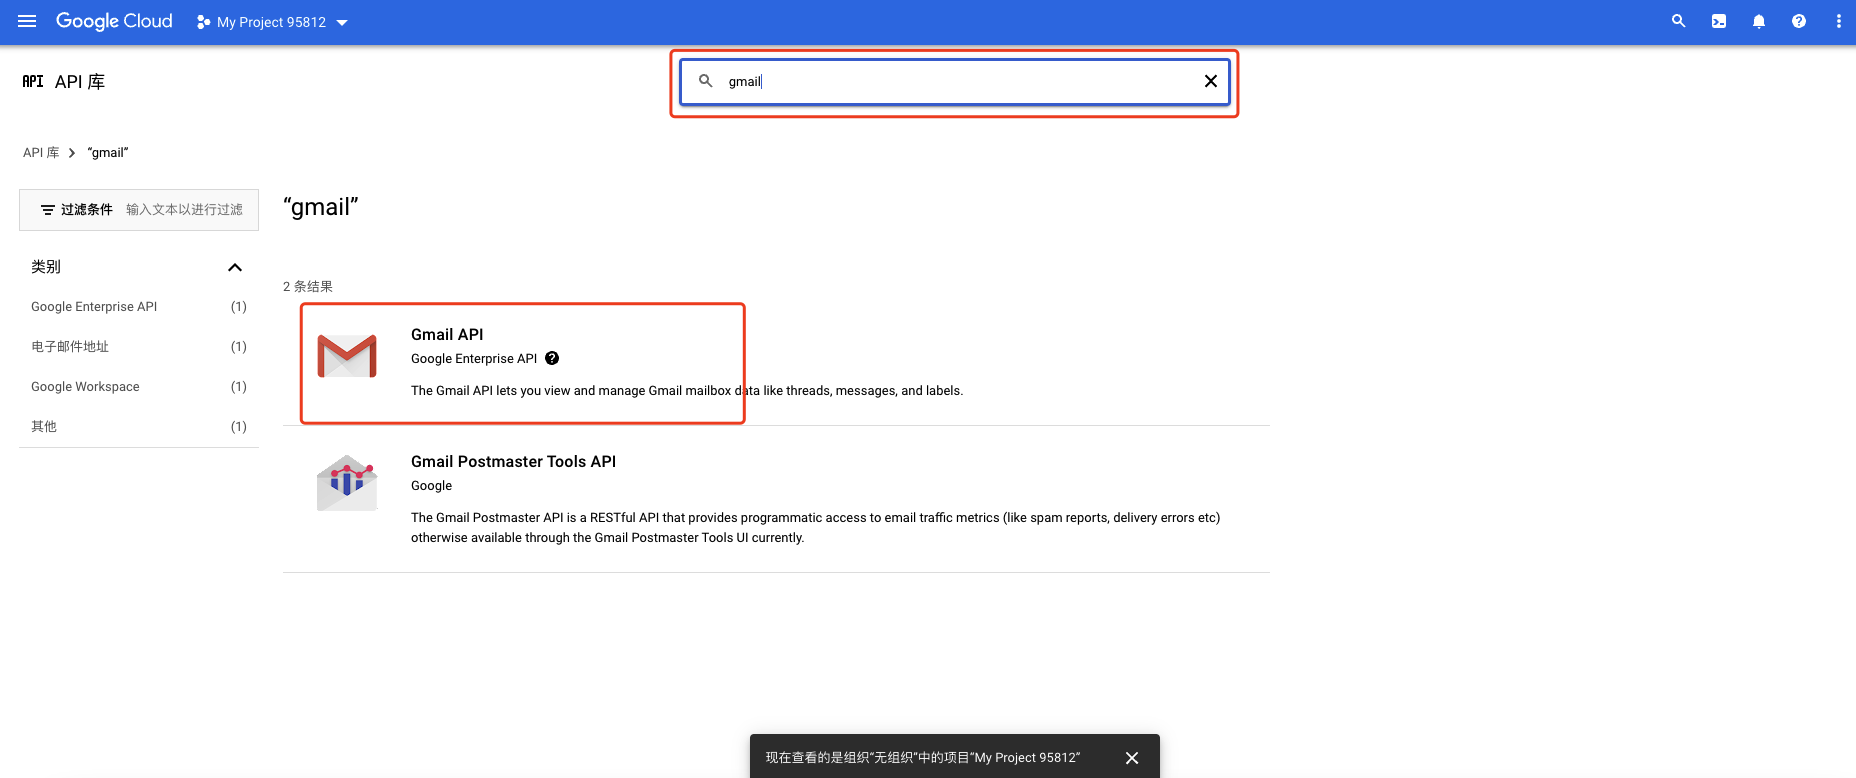Filter by 其他 category
1856x778 pixels.
tap(44, 427)
